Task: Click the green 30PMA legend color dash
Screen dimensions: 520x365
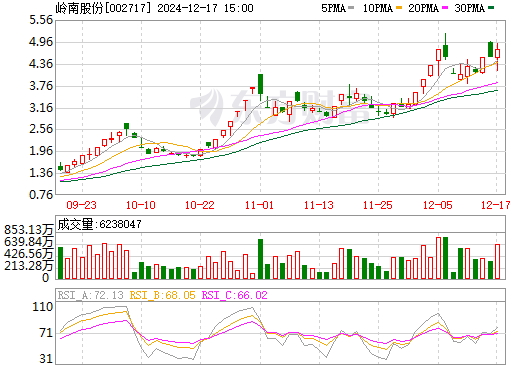Action: [x=491, y=7]
